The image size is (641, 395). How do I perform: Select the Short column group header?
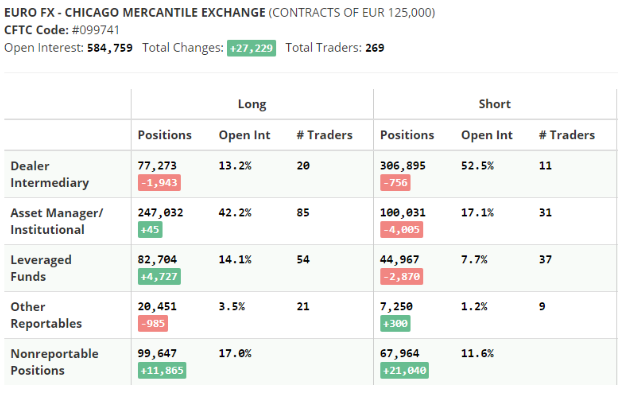point(495,104)
